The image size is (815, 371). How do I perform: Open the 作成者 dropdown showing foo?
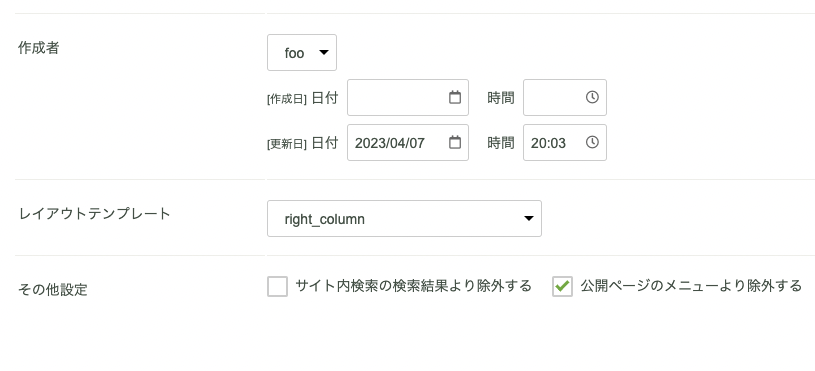click(x=302, y=52)
